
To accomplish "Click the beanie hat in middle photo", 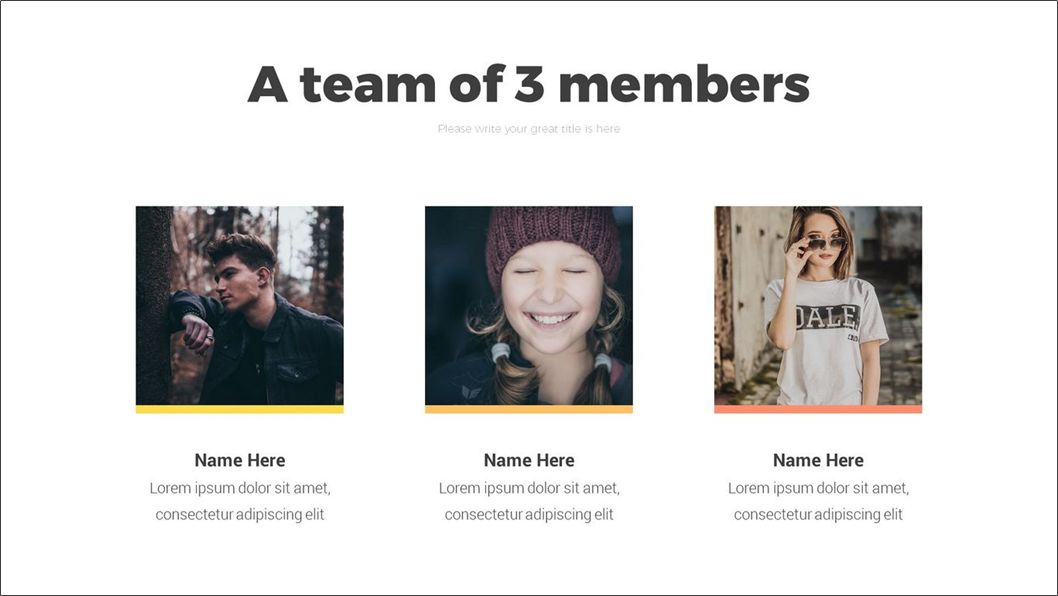I will coord(553,240).
